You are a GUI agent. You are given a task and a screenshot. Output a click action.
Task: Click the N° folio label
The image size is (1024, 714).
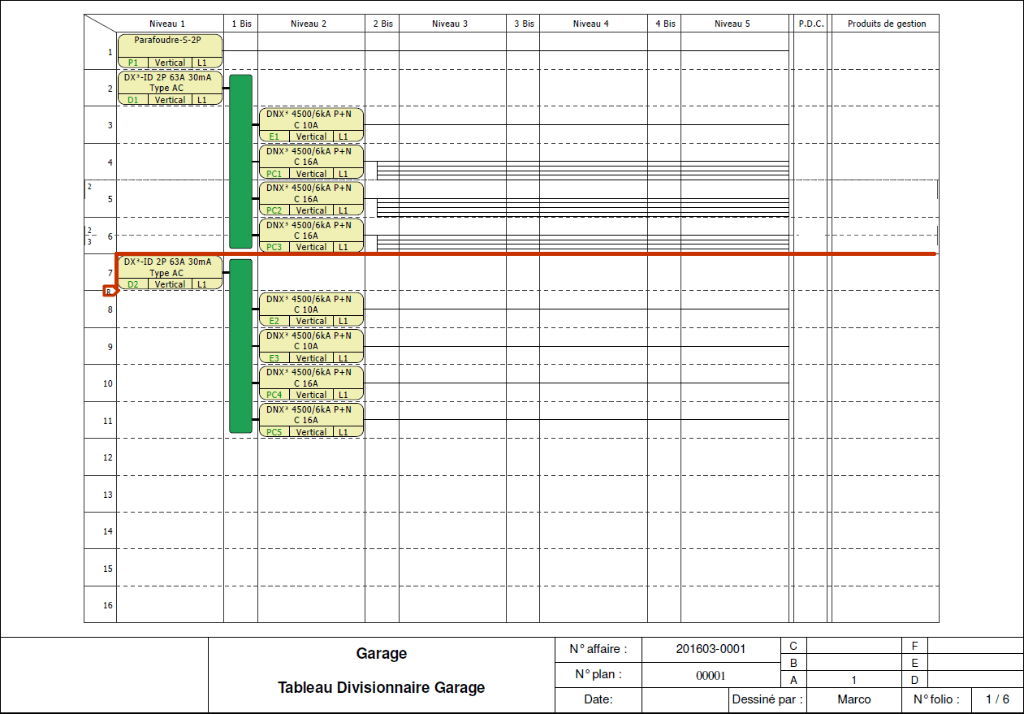coord(936,699)
